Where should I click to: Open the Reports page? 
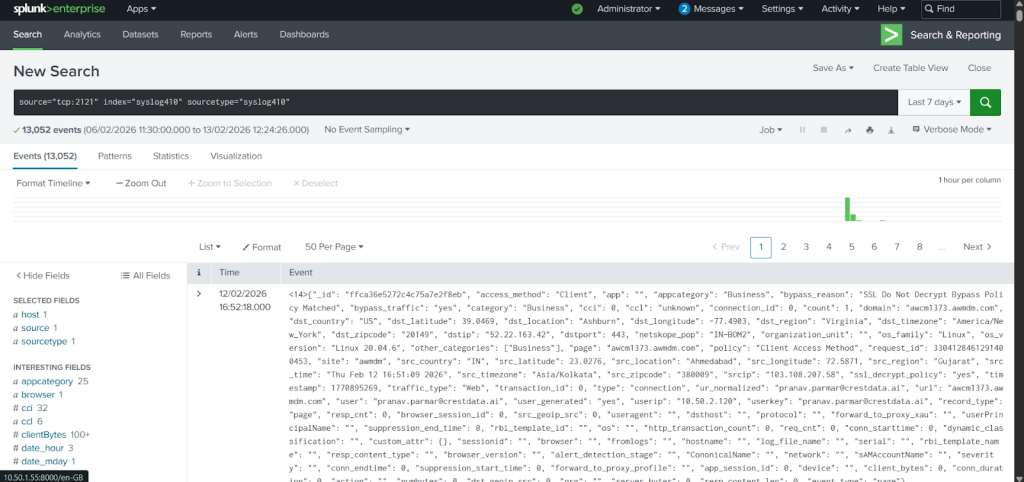point(196,35)
